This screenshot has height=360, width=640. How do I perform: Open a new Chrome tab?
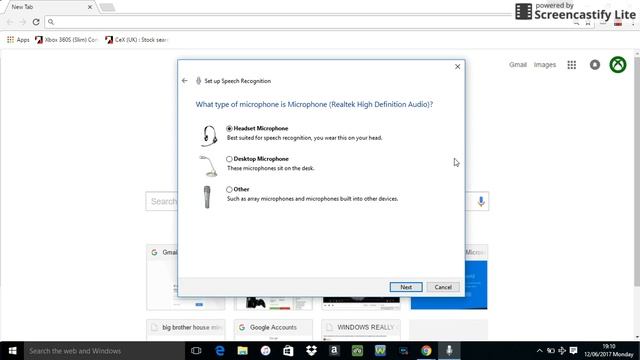pos(107,7)
